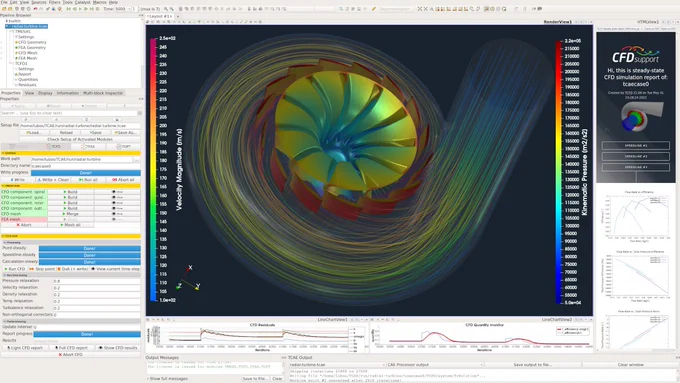The width and height of the screenshot is (680, 383).
Task: Click the Directory name field
Action: pyautogui.click(x=85, y=166)
